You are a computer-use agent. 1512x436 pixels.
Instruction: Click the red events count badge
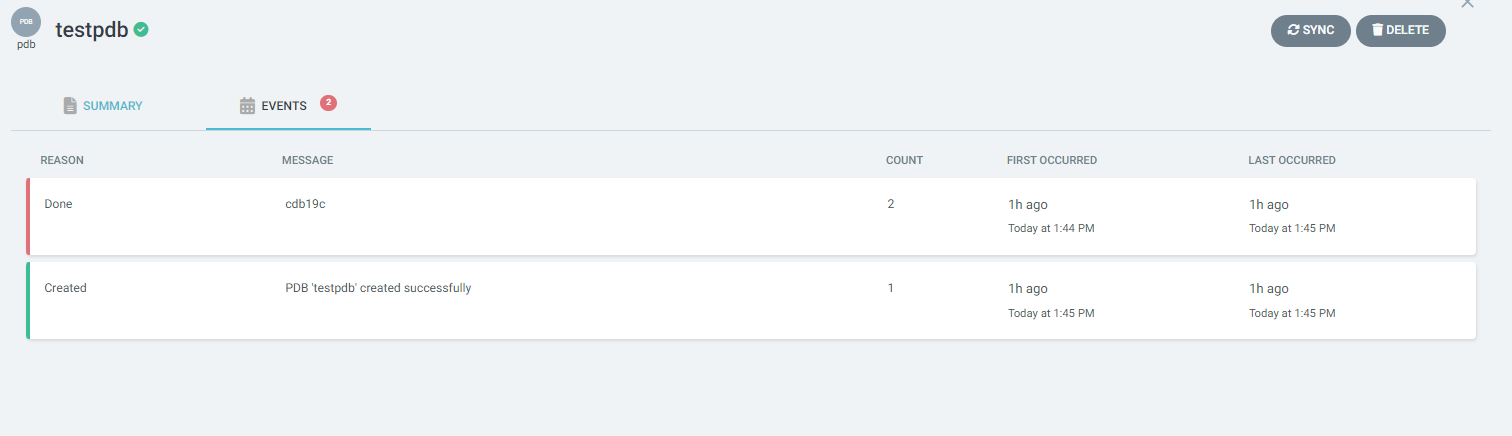(x=328, y=102)
